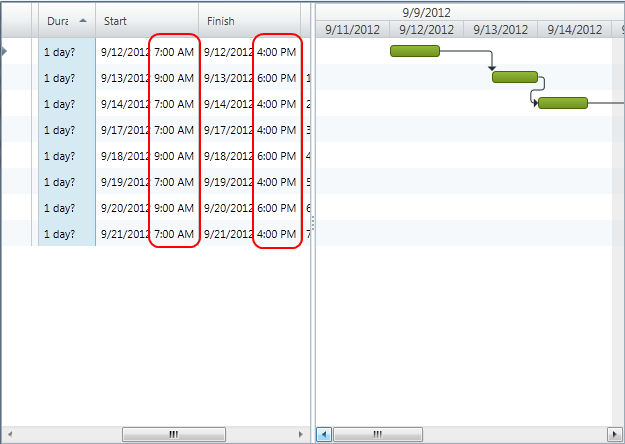Select the 9/9/2012 week header in timeline
The height and width of the screenshot is (444, 625).
point(426,12)
